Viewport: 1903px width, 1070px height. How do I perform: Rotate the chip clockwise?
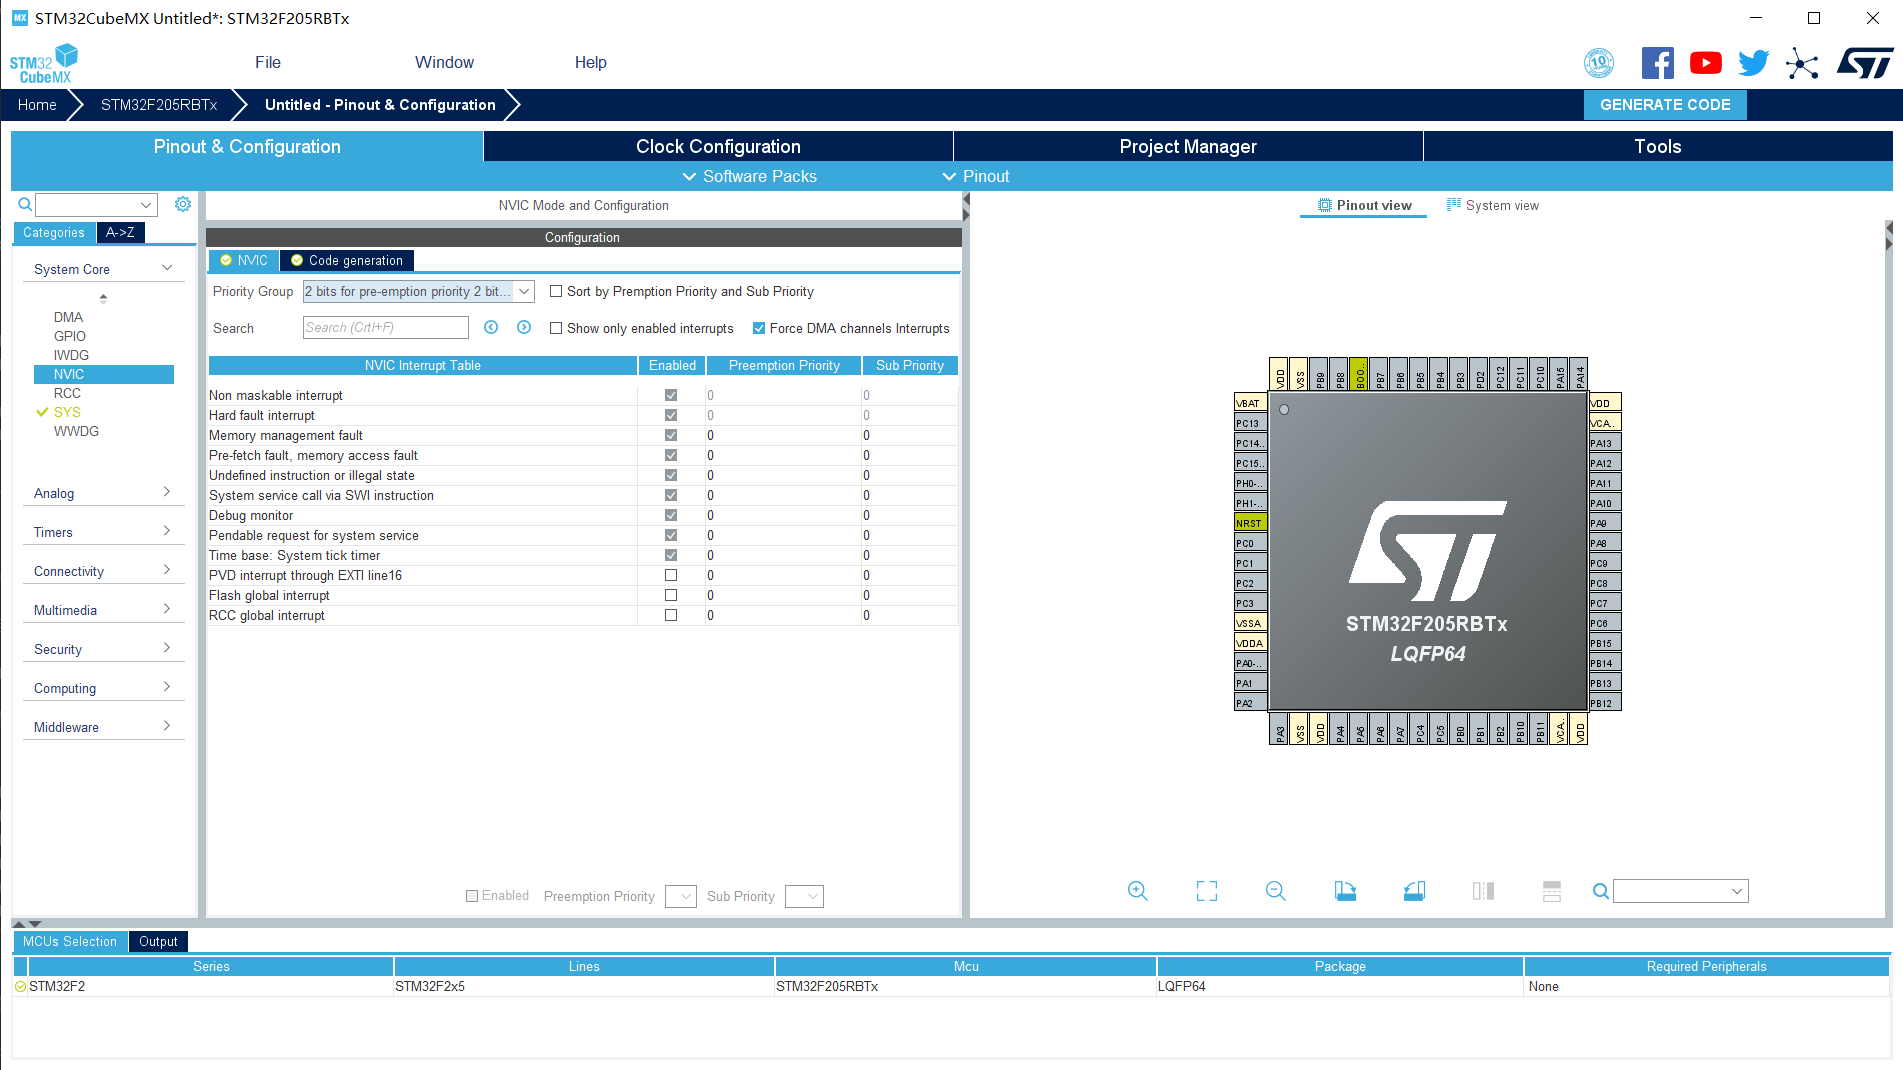tap(1345, 891)
